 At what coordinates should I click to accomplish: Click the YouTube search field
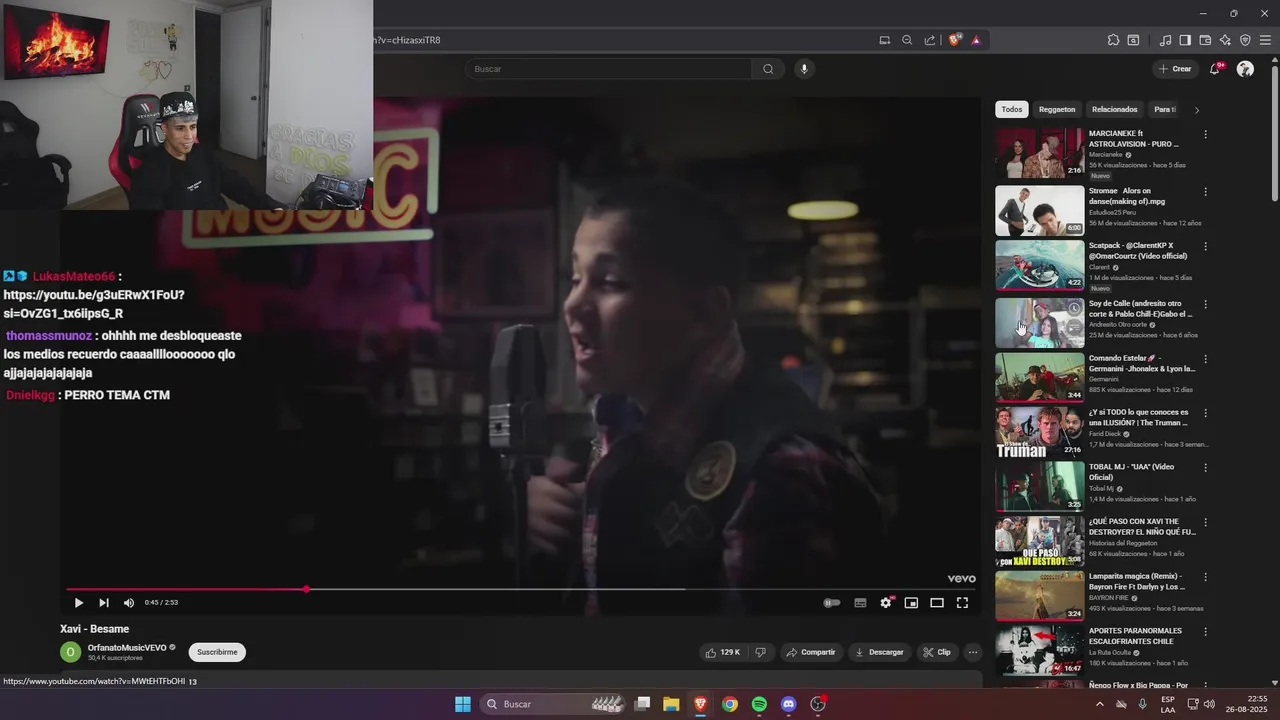pyautogui.click(x=608, y=69)
